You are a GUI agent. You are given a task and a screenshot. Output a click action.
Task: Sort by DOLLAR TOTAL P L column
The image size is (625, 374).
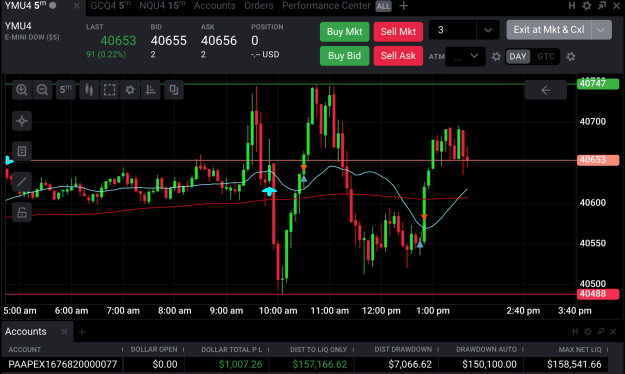pyautogui.click(x=232, y=350)
